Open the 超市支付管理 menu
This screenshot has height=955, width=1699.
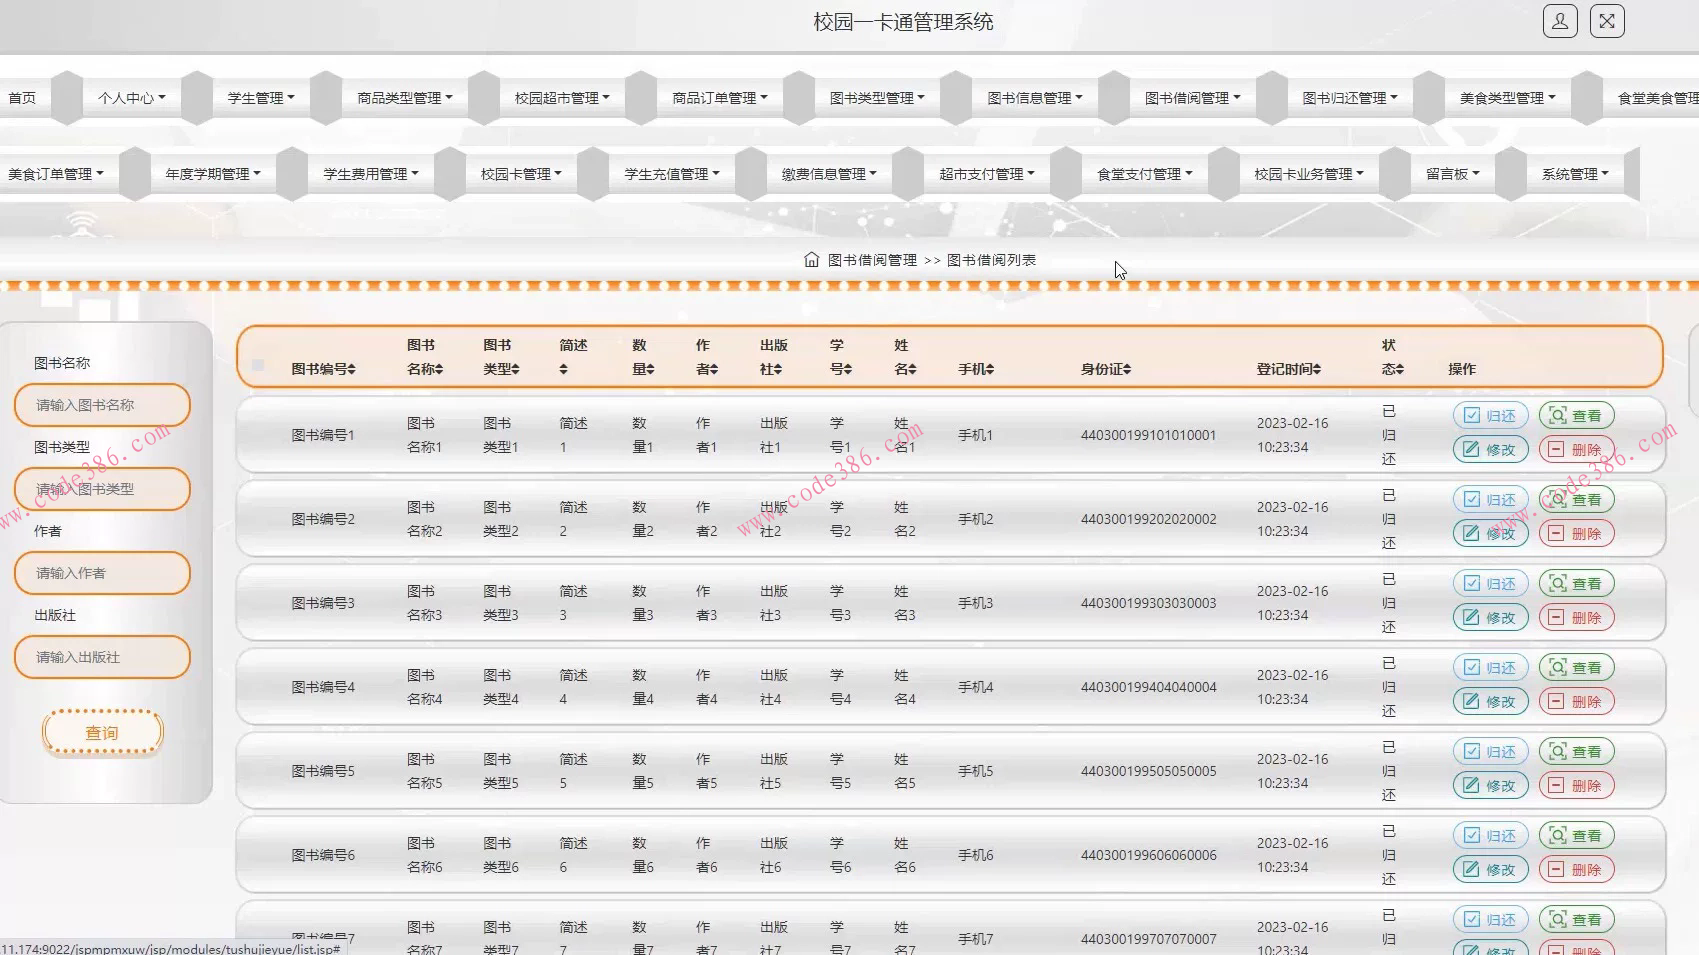pyautogui.click(x=987, y=174)
